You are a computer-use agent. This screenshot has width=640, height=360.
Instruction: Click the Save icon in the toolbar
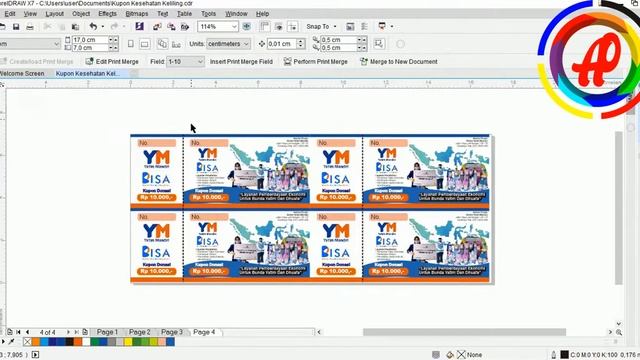pyautogui.click(x=16, y=27)
